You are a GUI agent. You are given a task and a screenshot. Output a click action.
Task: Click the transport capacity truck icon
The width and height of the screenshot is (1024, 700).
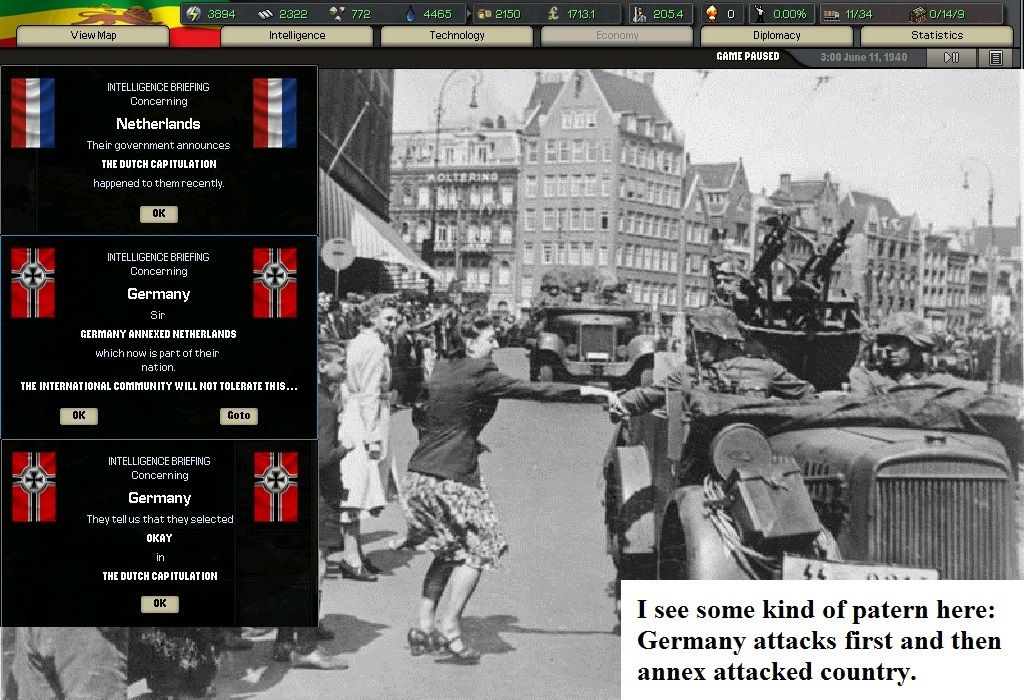830,14
